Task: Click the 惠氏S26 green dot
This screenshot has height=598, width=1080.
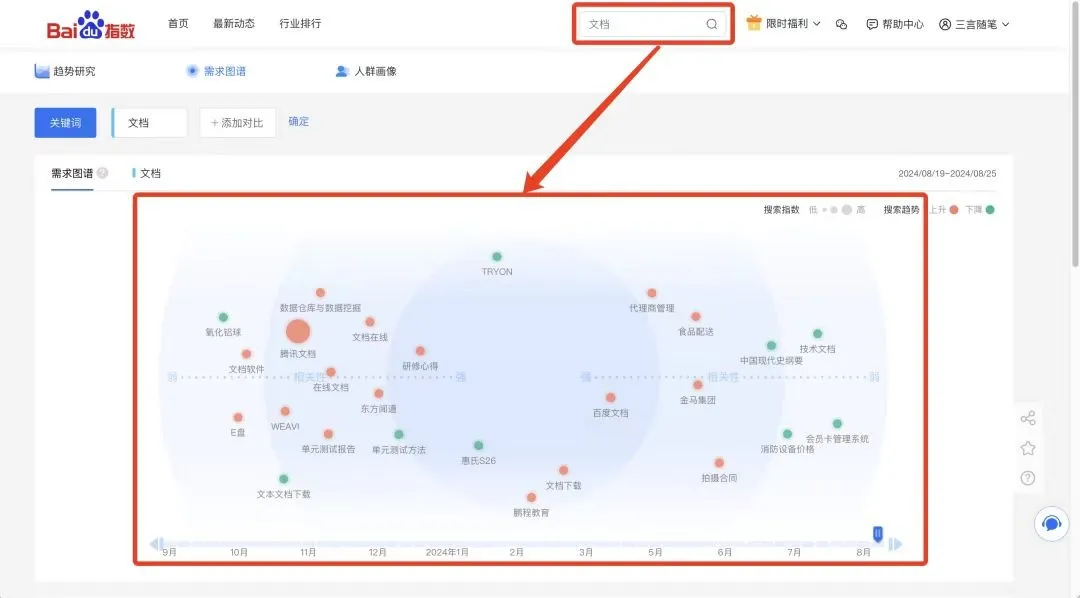Action: pyautogui.click(x=478, y=445)
